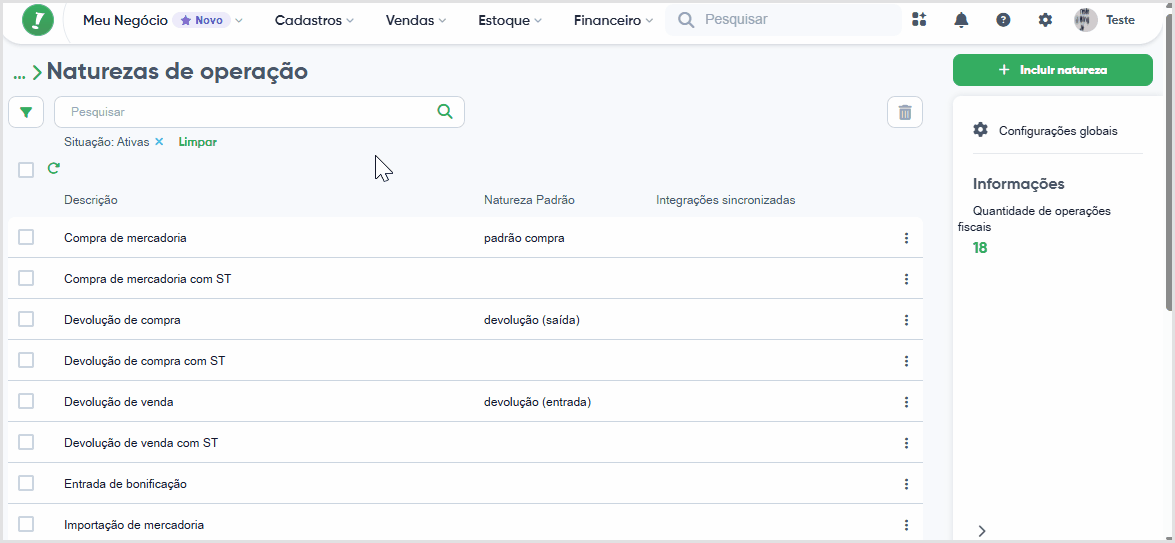Toggle the select-all checkbox above the list
Image resolution: width=1175 pixels, height=543 pixels.
click(x=26, y=170)
